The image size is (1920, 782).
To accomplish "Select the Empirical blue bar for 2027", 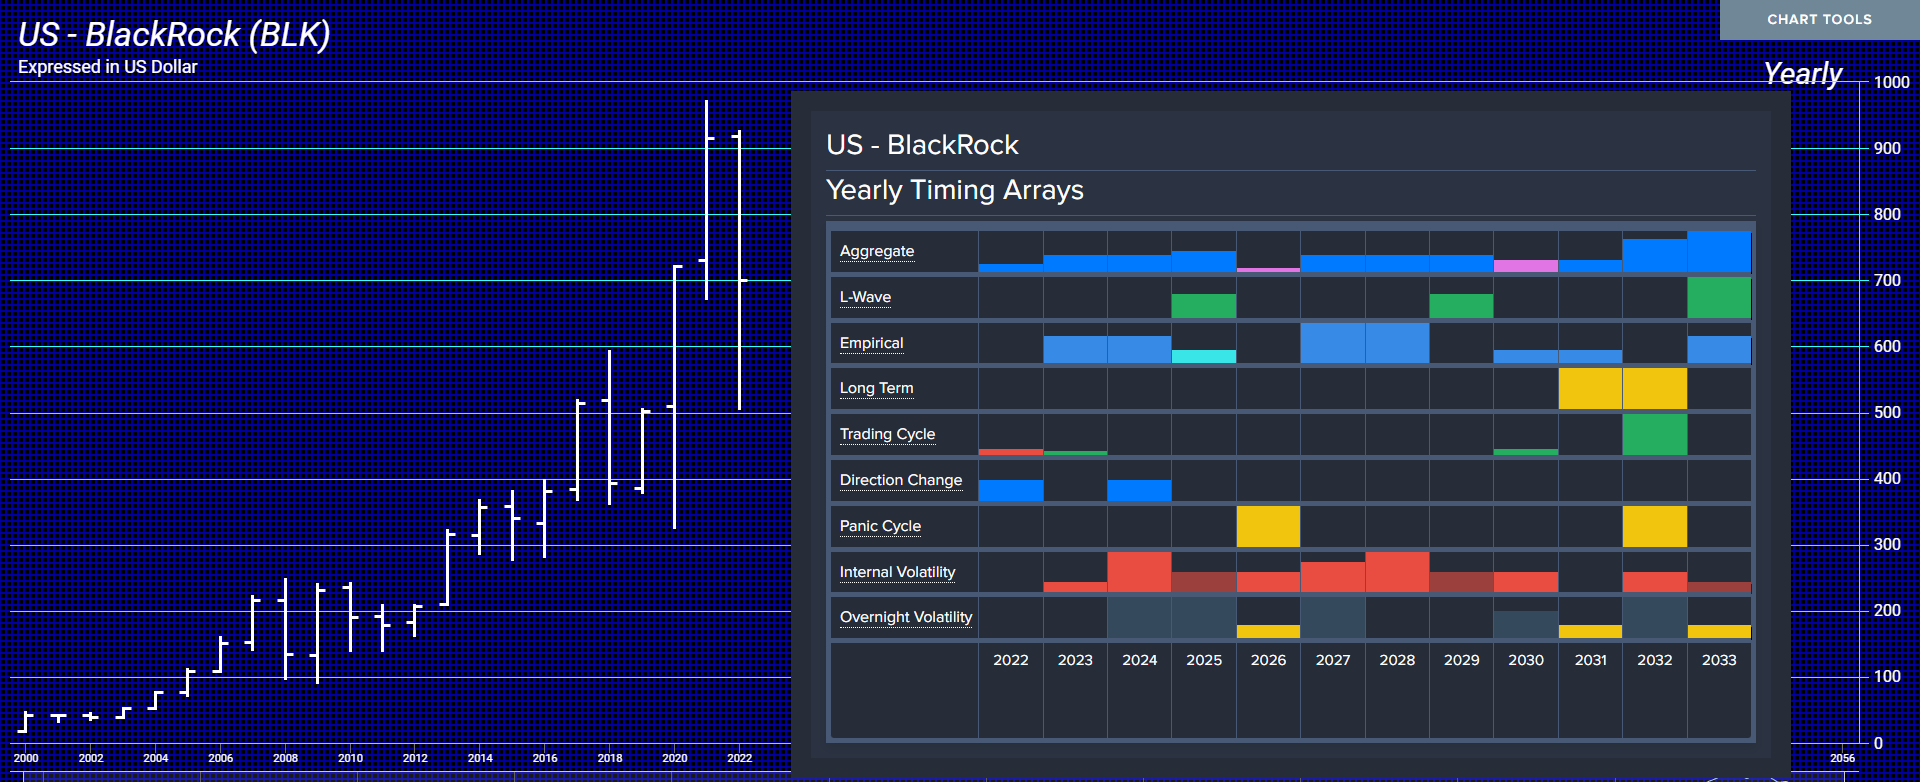I will point(1333,343).
